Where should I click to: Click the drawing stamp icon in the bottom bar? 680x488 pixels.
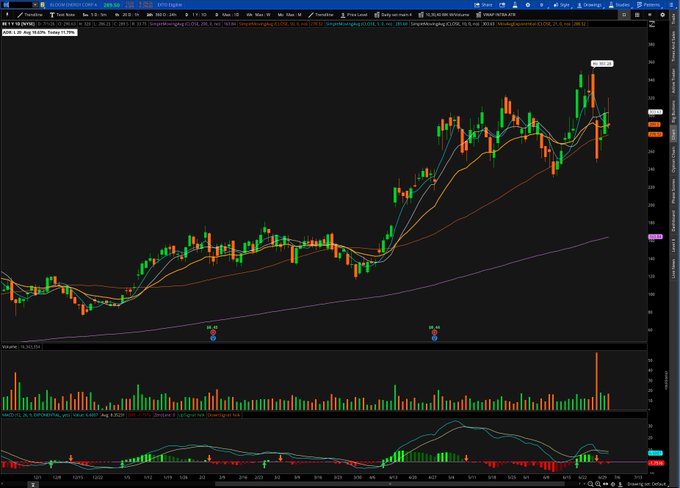coord(621,484)
